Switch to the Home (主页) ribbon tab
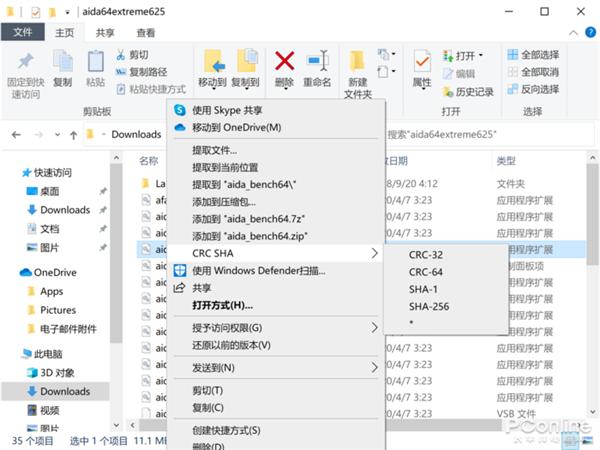Viewport: 600px width, 450px height. click(x=64, y=33)
